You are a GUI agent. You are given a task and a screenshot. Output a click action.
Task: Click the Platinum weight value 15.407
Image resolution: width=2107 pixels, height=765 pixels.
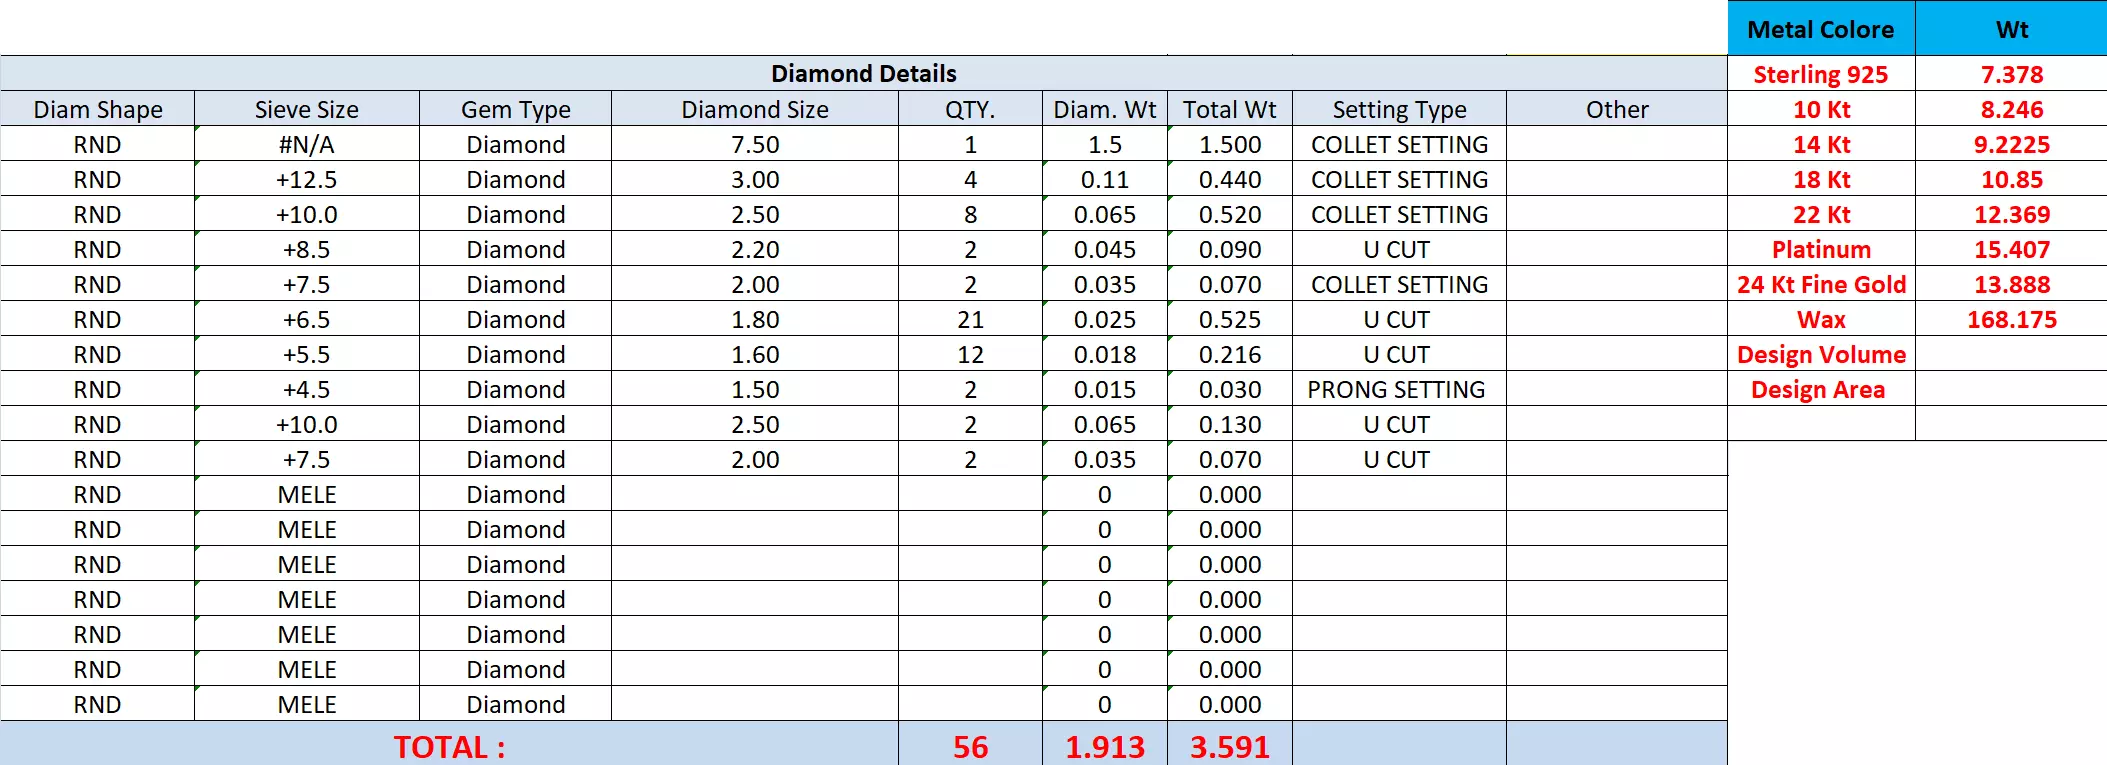[2011, 250]
